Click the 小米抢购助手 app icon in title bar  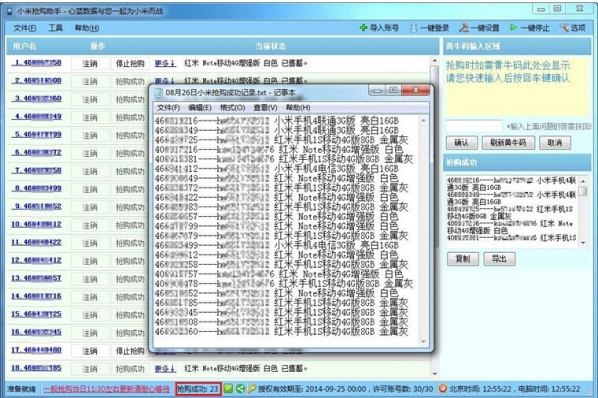[x=10, y=11]
